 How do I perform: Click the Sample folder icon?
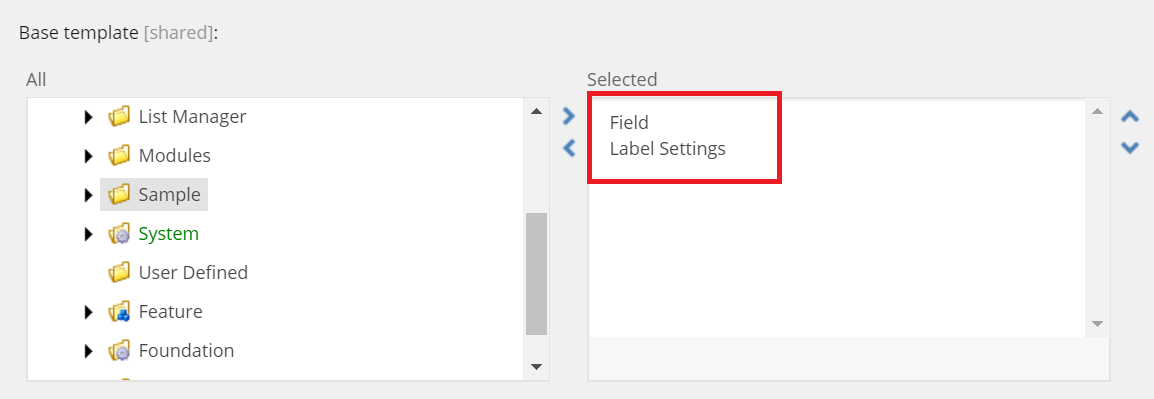pos(118,194)
